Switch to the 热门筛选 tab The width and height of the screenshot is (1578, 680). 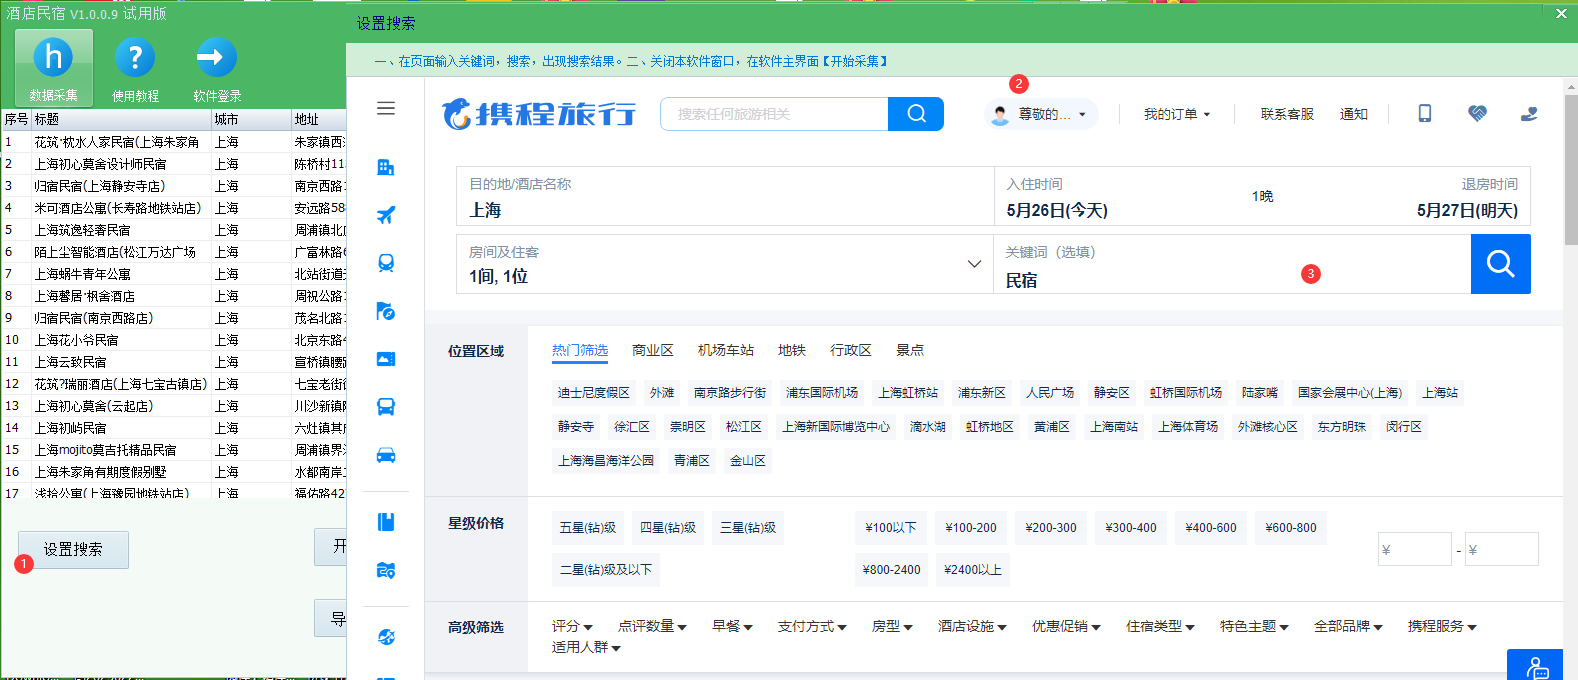(580, 350)
